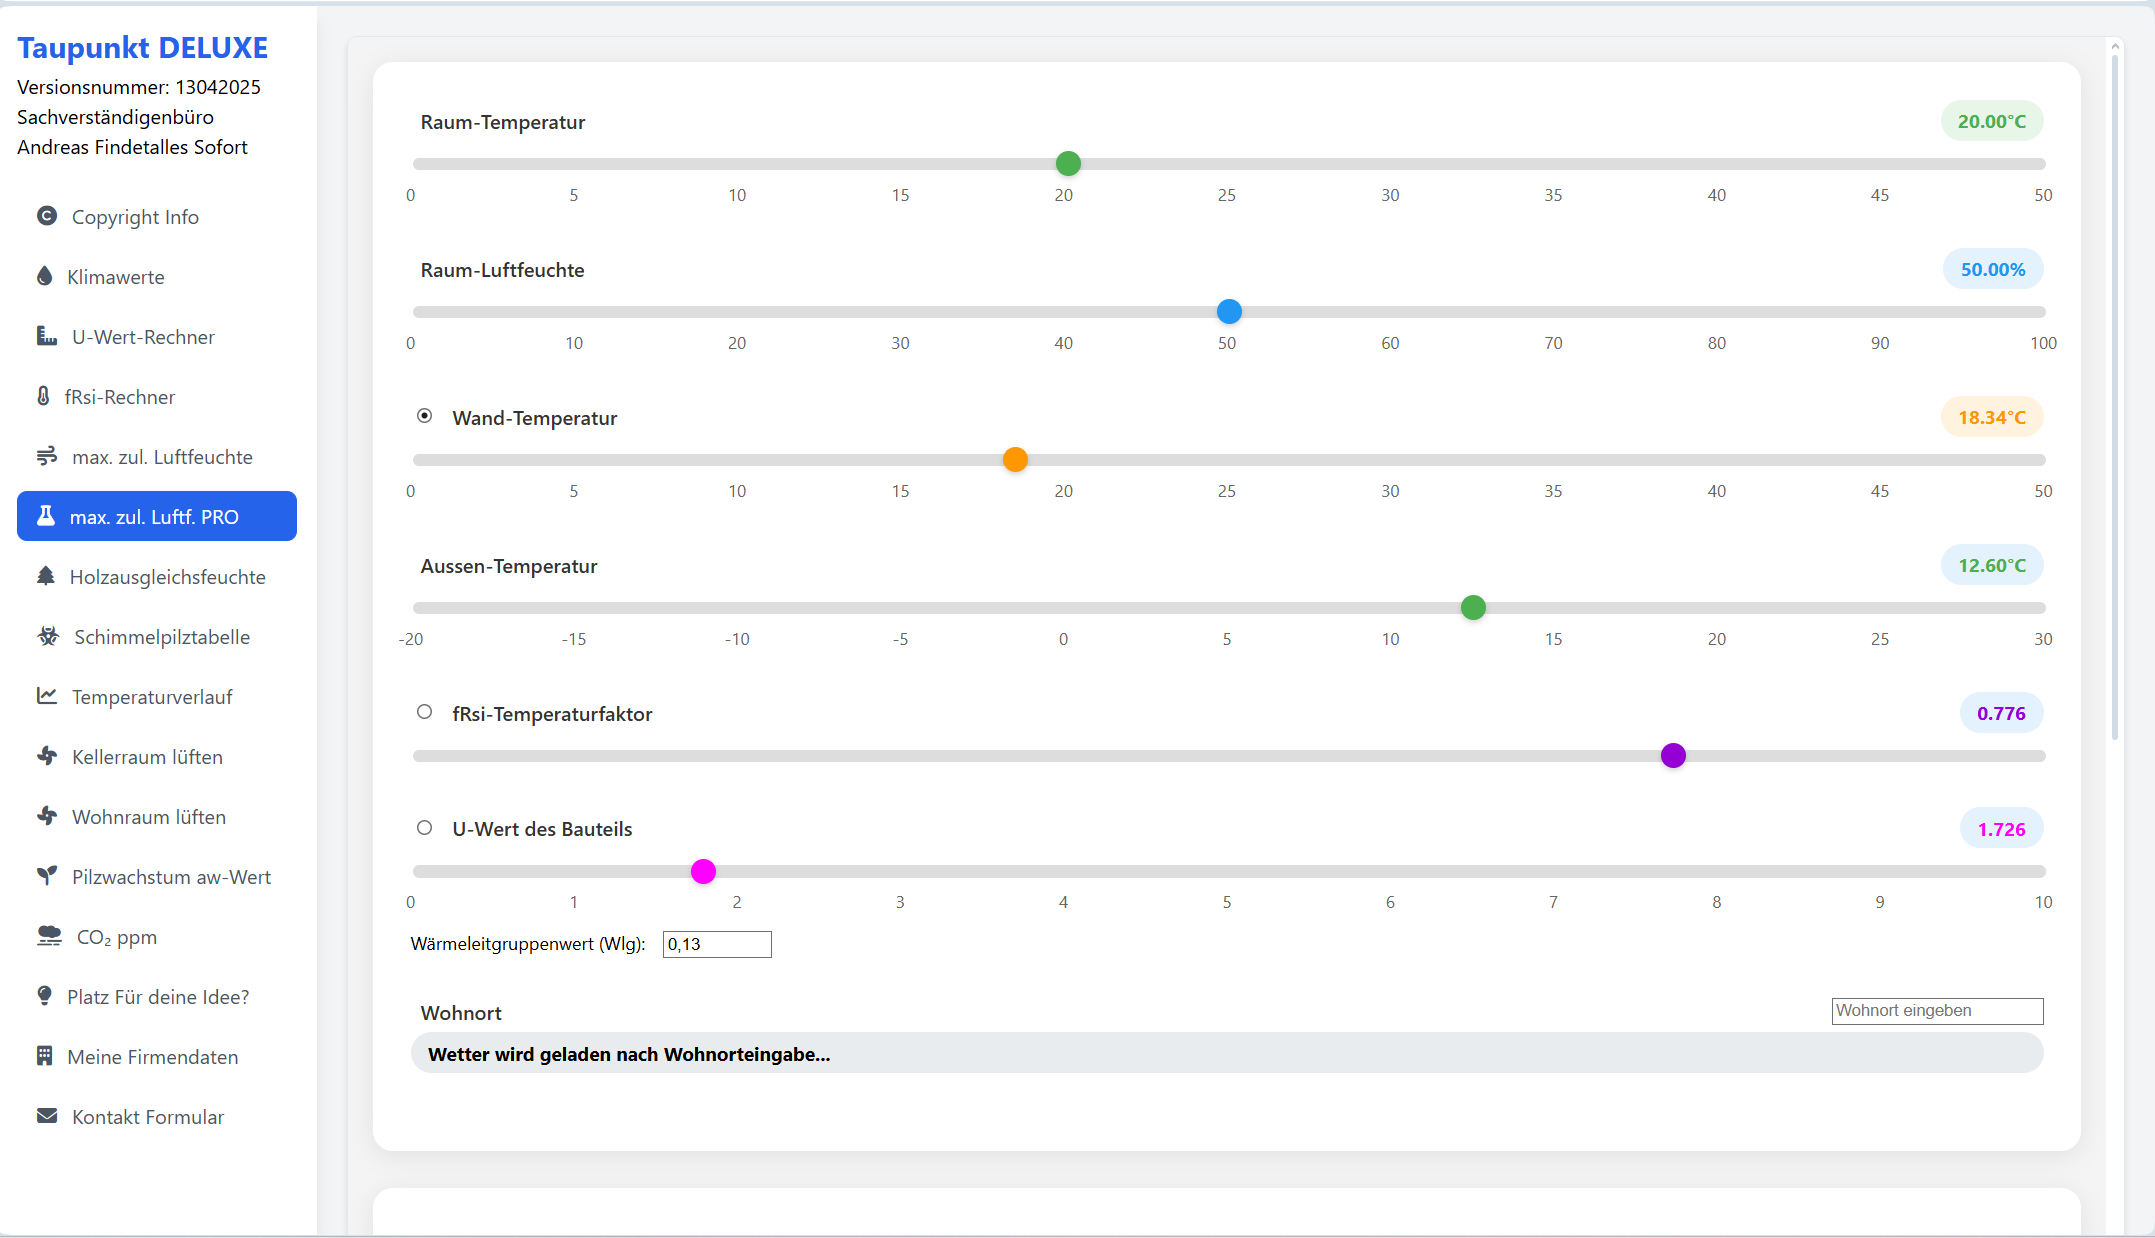The image size is (2155, 1238).
Task: Click the Taupunkt DELUXE title
Action: [142, 47]
